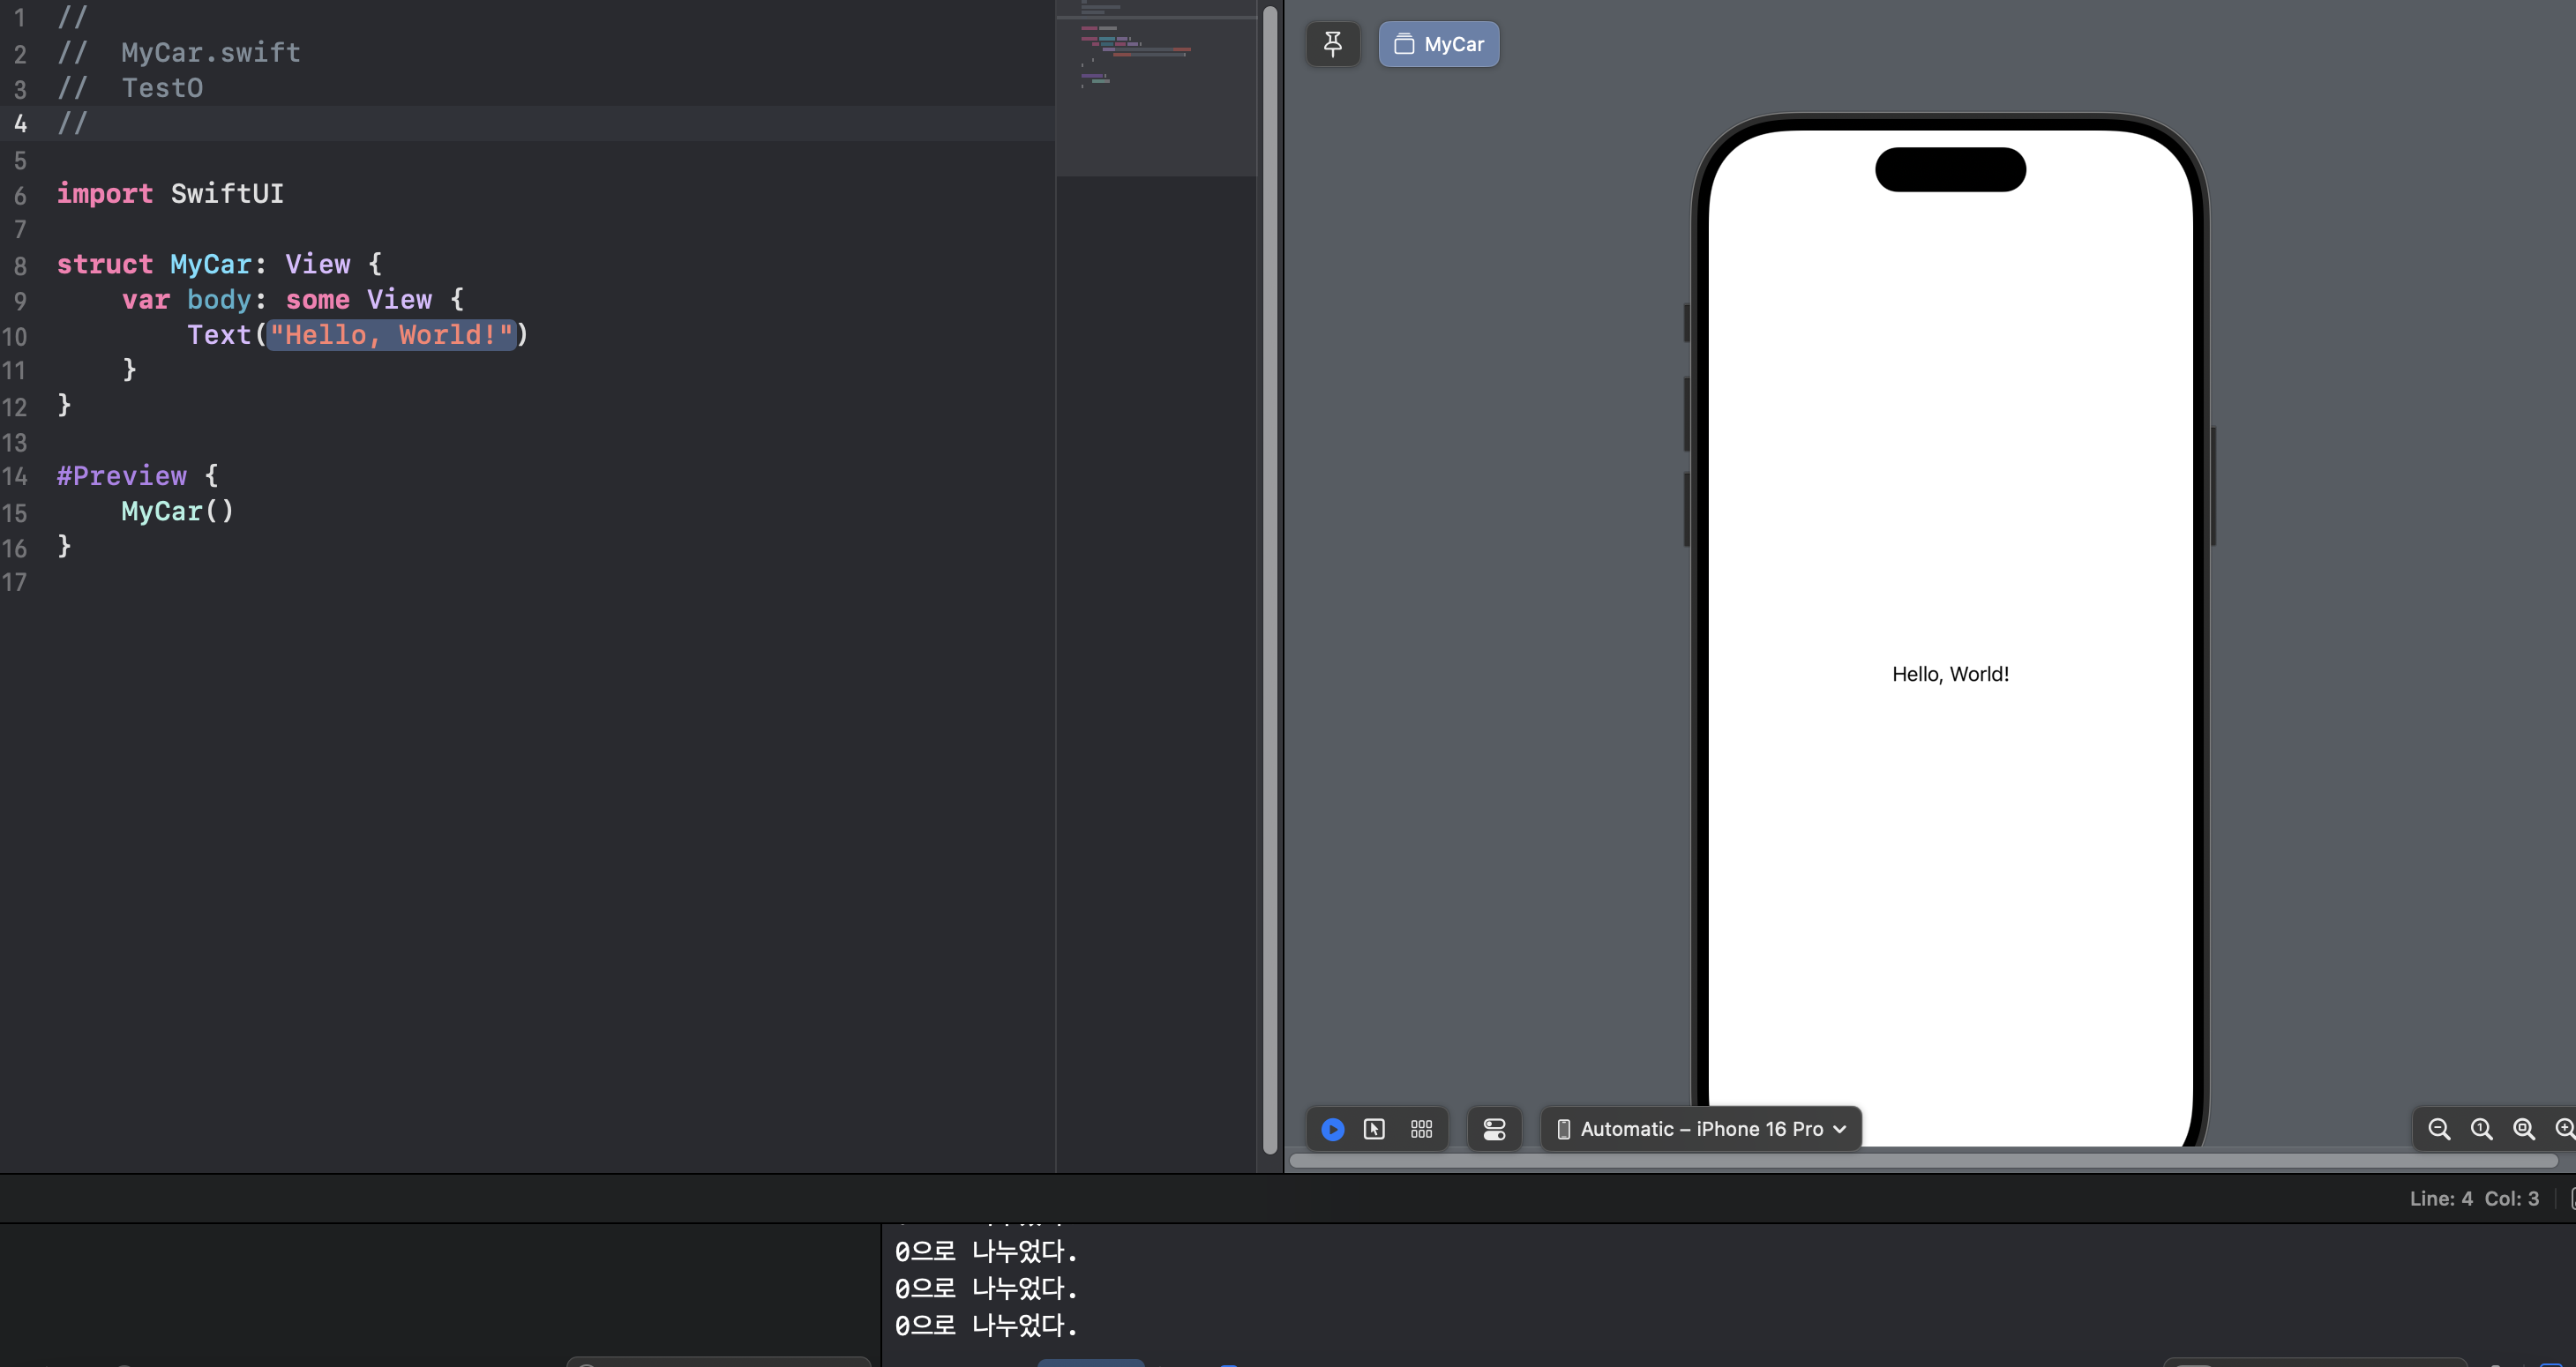The width and height of the screenshot is (2576, 1367).
Task: Pin the preview with the pin icon
Action: pos(1332,44)
